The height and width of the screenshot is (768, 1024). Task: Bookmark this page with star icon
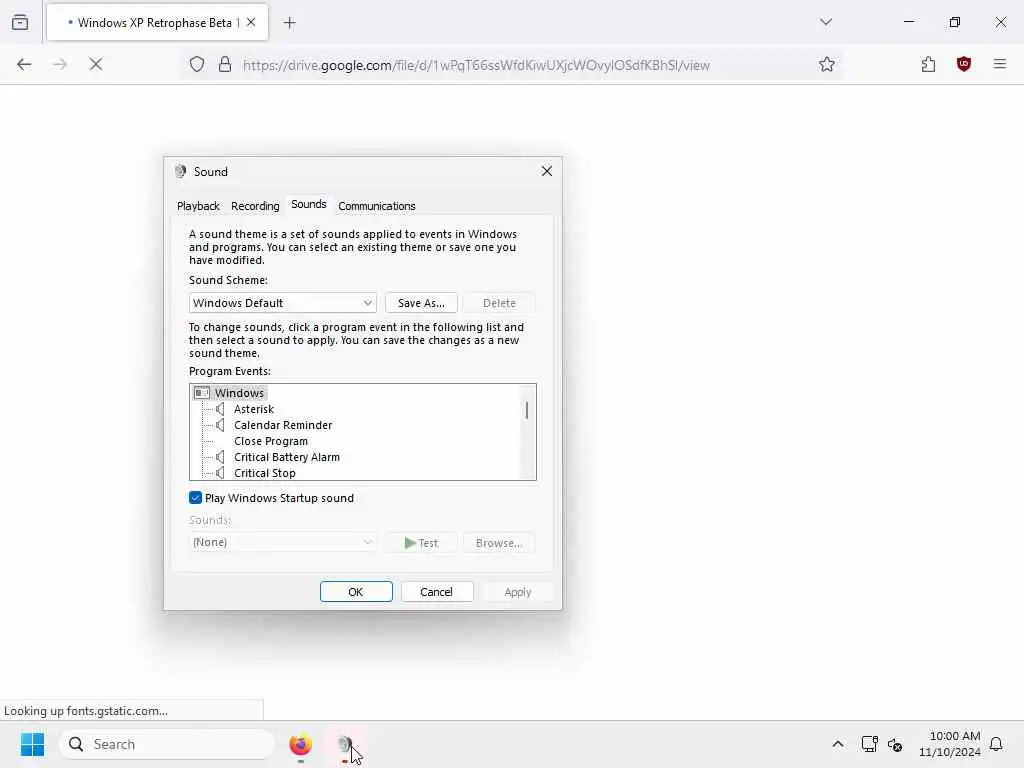(827, 64)
